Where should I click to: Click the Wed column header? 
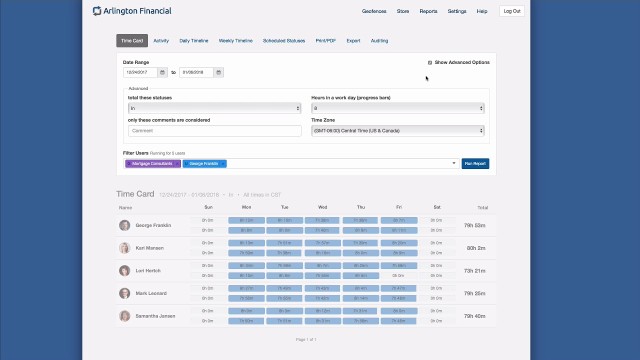[x=322, y=207]
